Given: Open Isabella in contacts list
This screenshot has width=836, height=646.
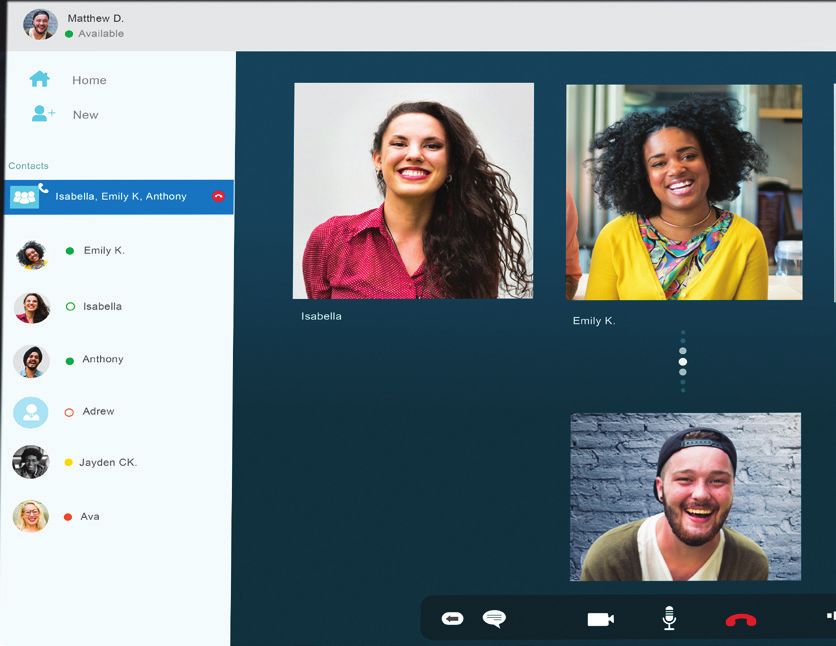Looking at the screenshot, I should (102, 306).
